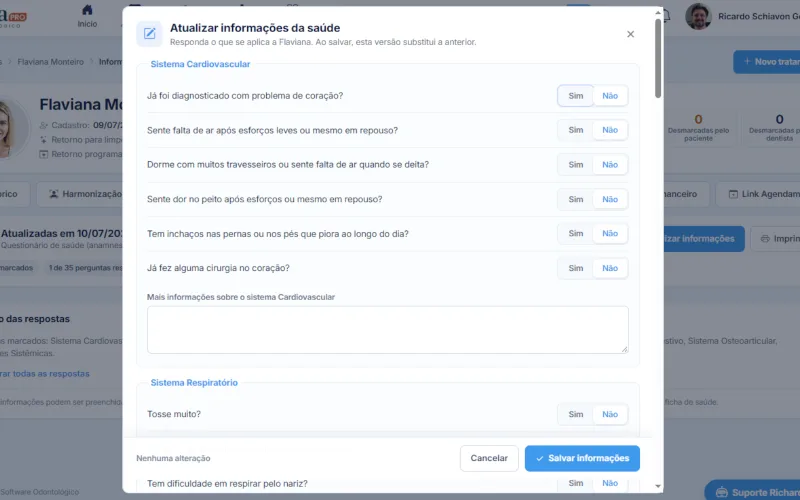Select Não for diagnosed heart problem
Screen dimensions: 800x500
coord(610,96)
